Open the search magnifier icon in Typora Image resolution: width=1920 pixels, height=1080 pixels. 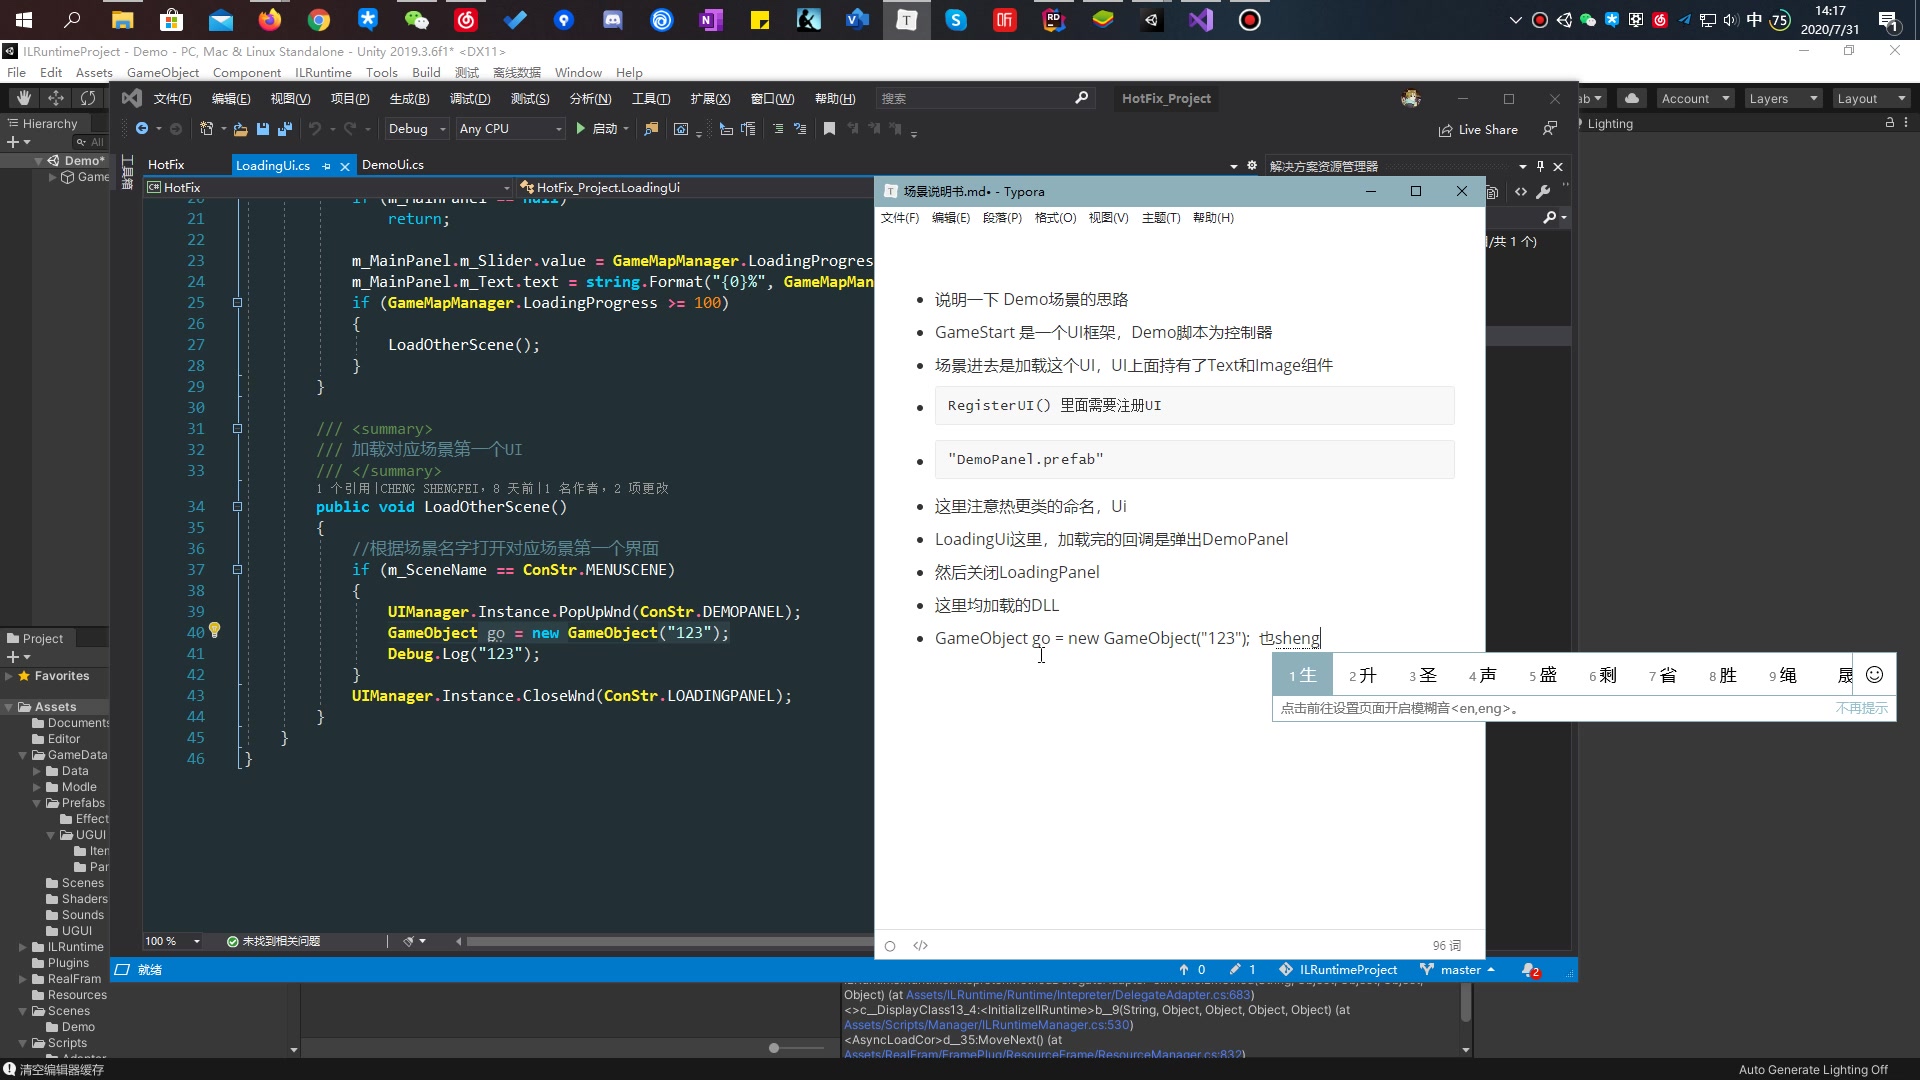tap(1551, 217)
